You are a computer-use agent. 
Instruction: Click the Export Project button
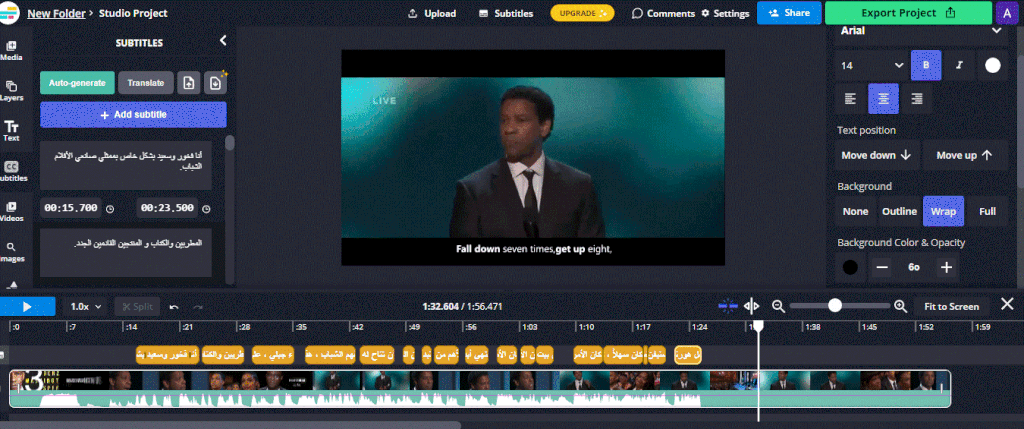pyautogui.click(x=908, y=12)
